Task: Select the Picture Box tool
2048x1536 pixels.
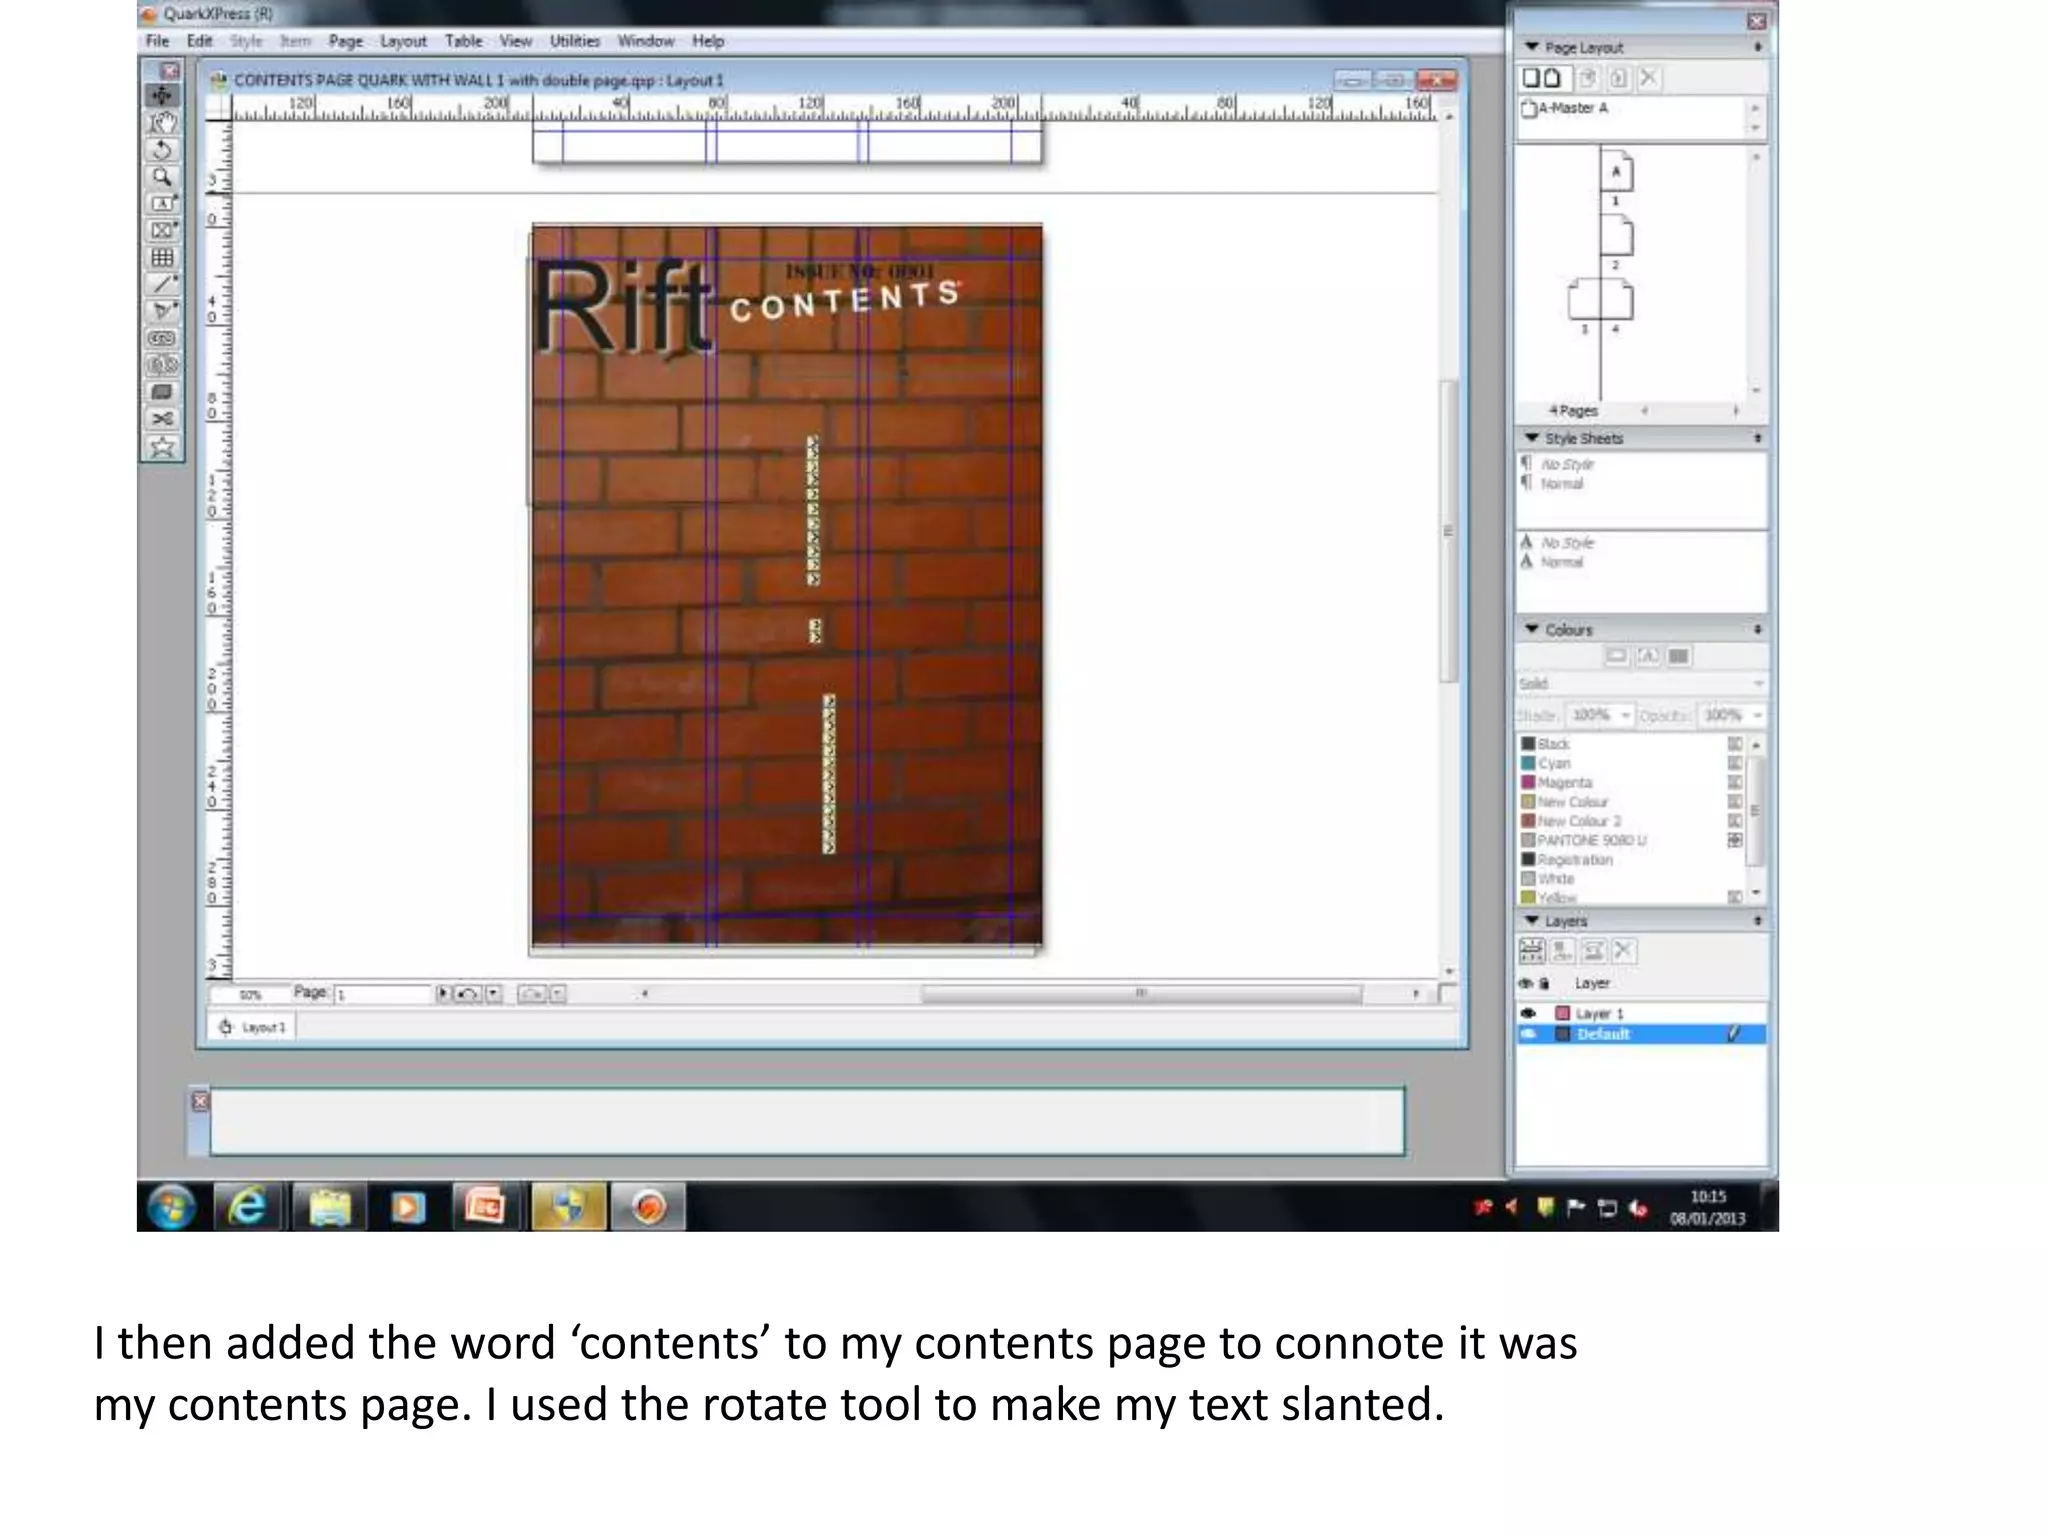Action: pyautogui.click(x=162, y=231)
